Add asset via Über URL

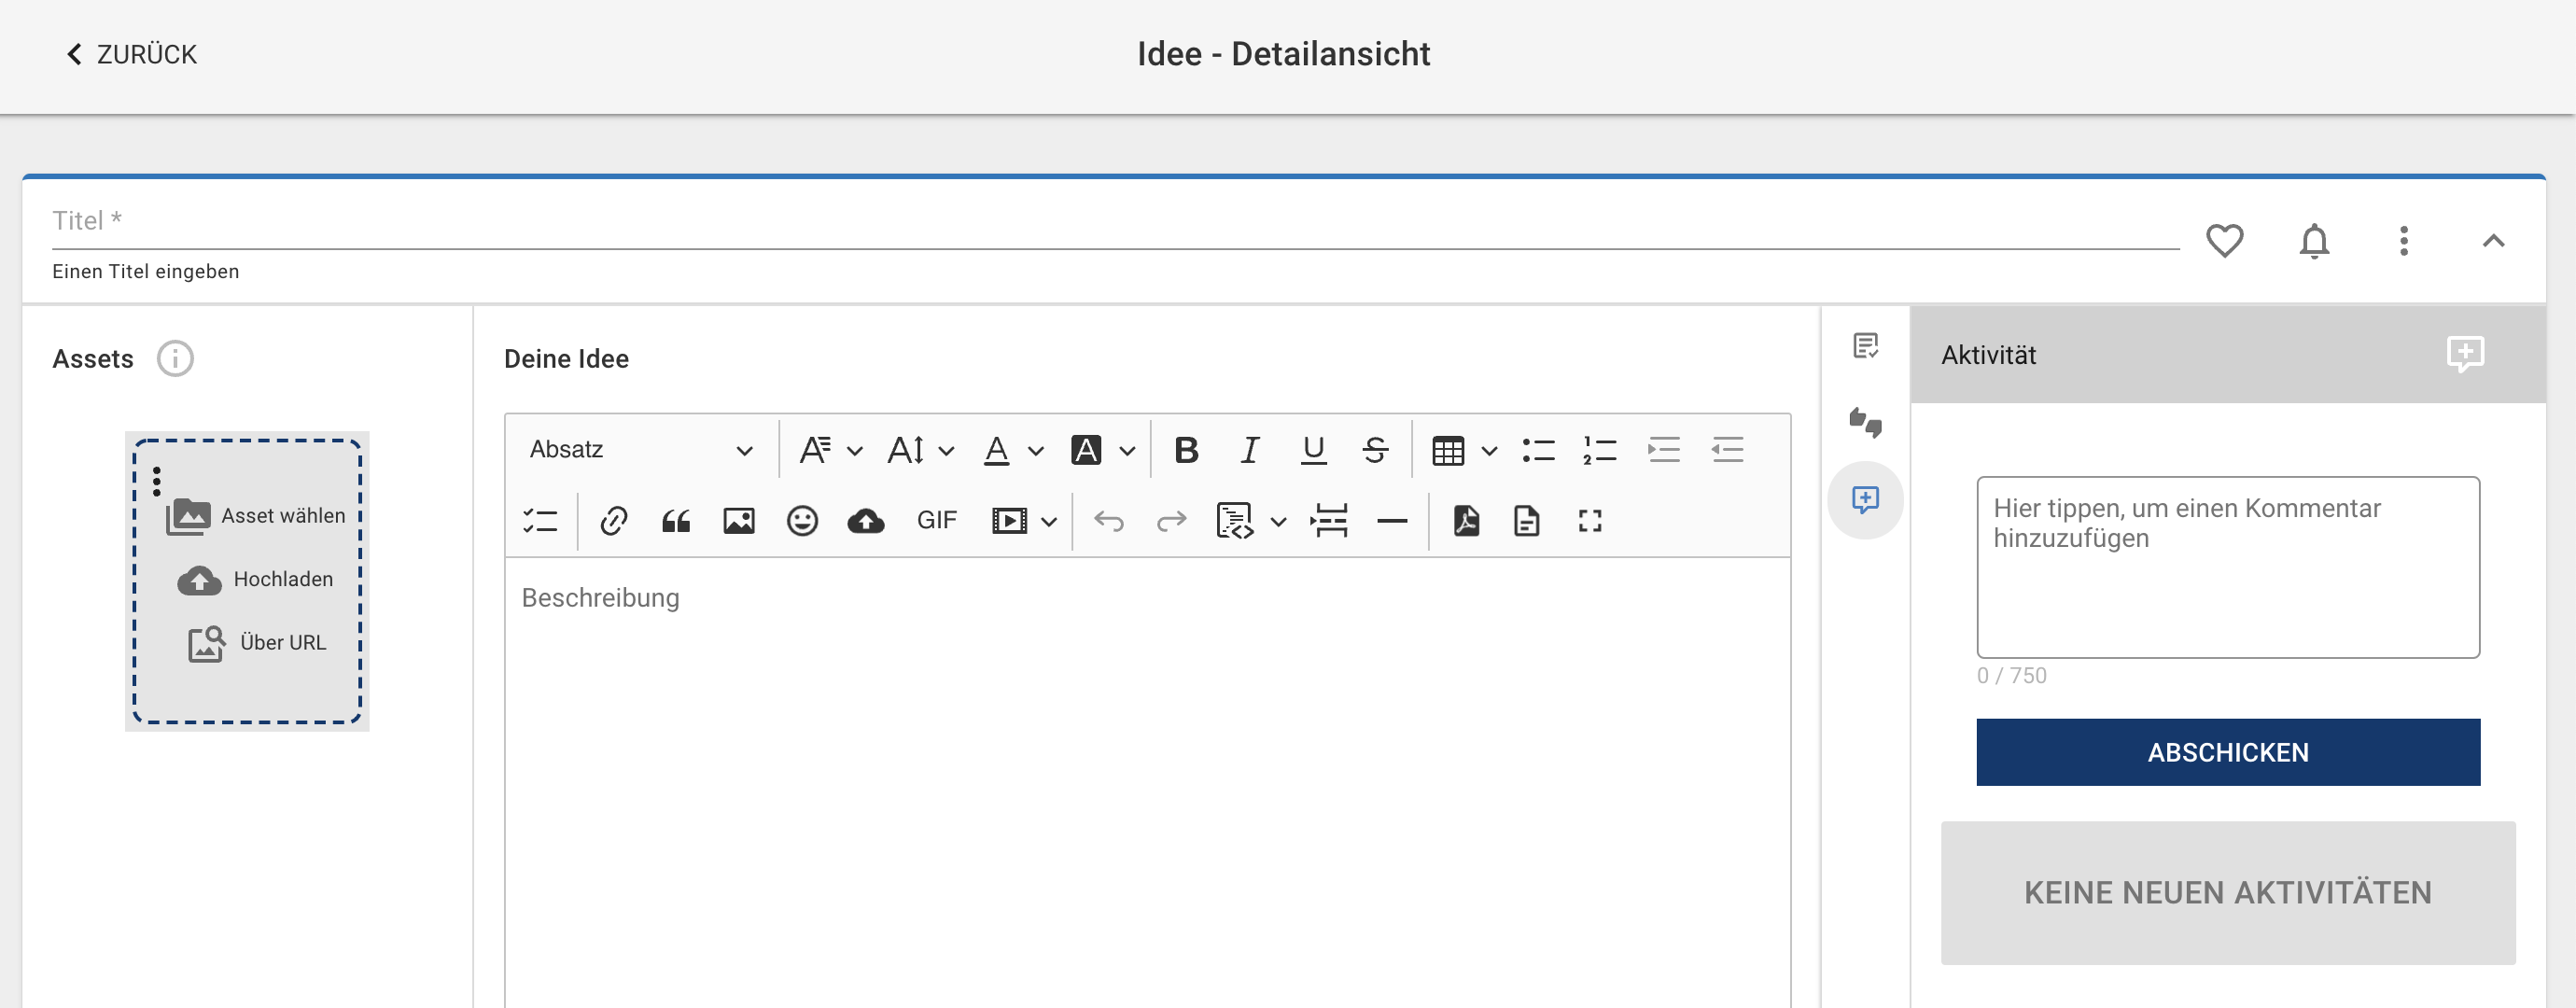pyautogui.click(x=258, y=643)
